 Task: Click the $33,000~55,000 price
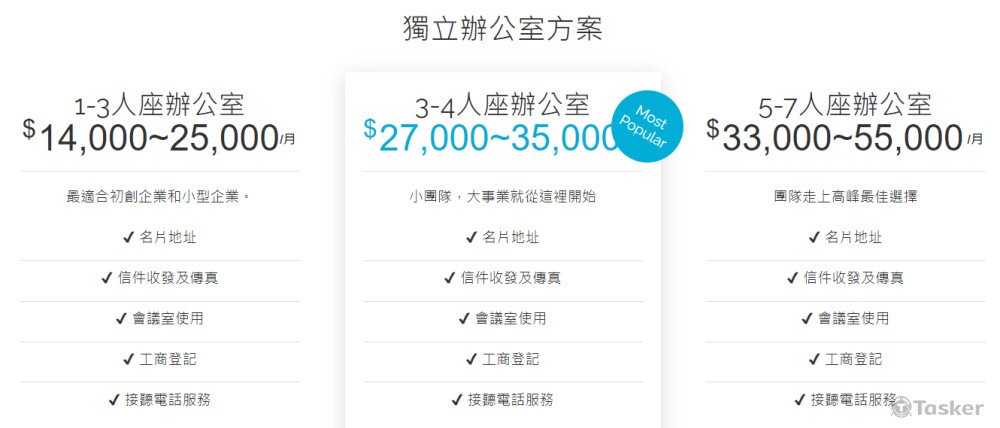tap(835, 137)
